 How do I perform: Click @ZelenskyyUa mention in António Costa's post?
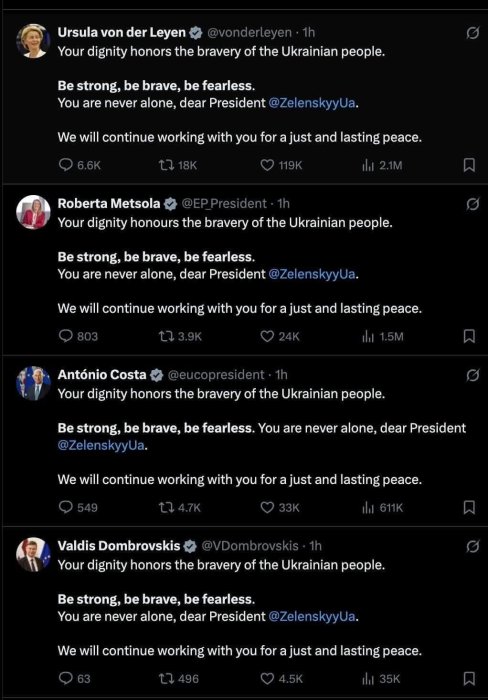(x=101, y=445)
